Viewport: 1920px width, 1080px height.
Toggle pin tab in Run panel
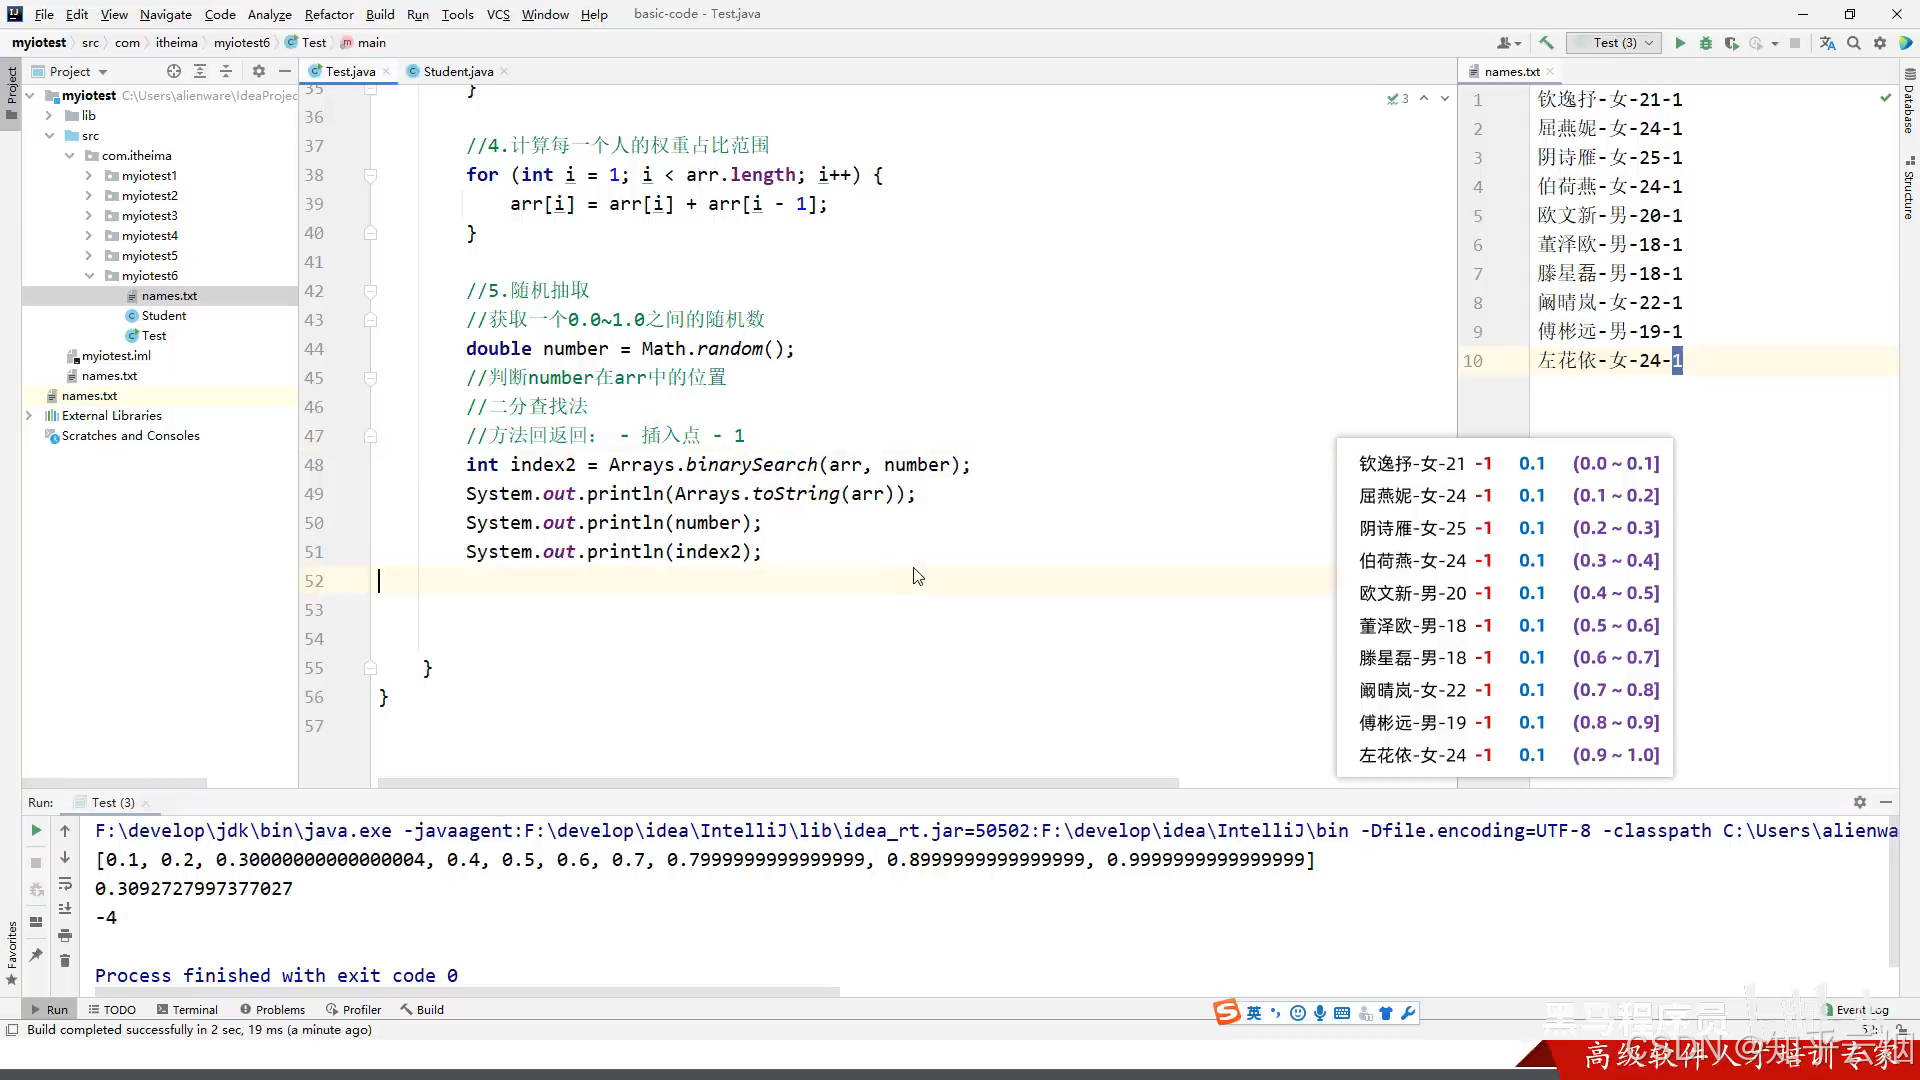36,955
